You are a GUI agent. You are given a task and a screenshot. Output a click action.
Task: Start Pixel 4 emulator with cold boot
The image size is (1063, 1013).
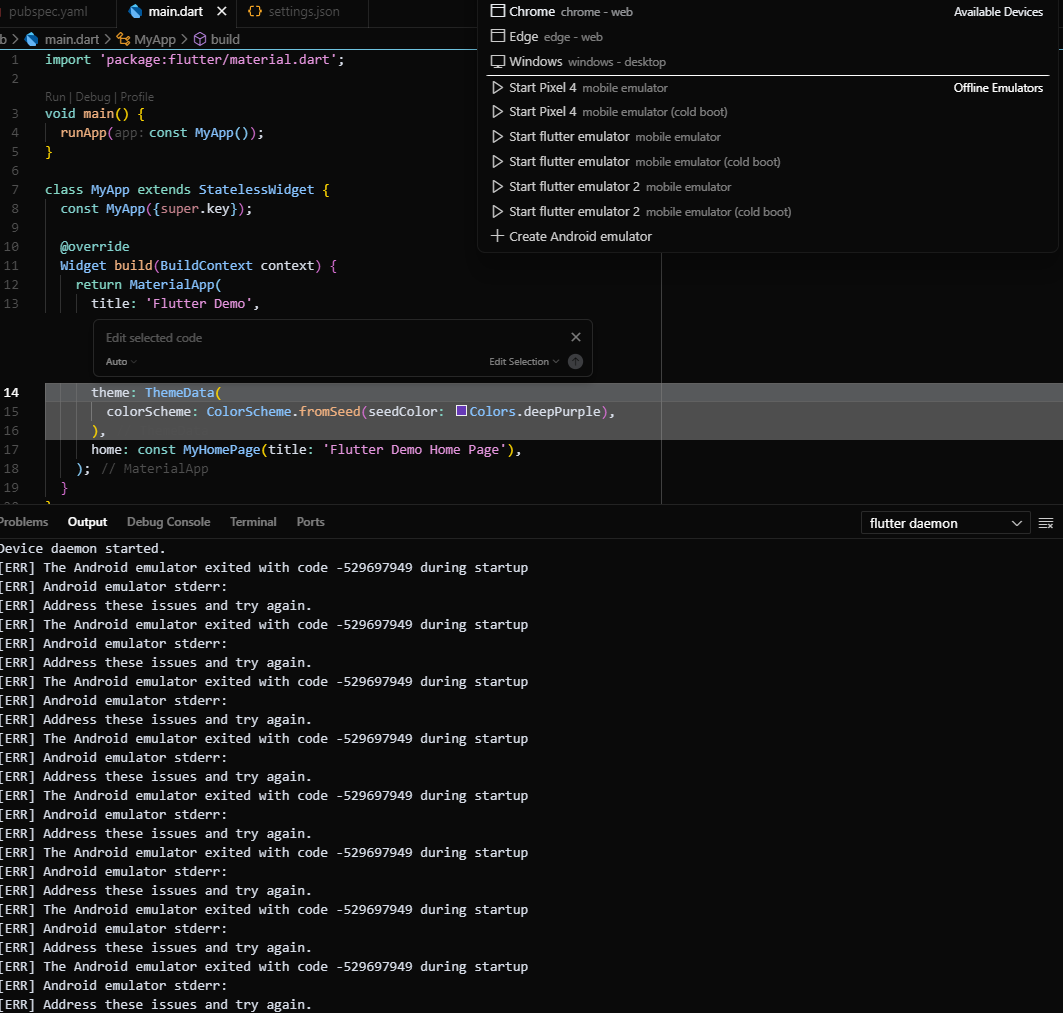click(766, 112)
